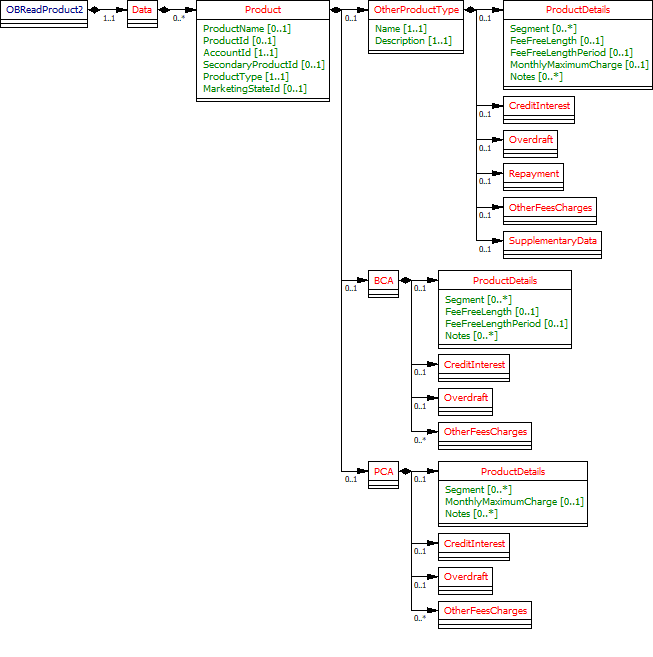Click the ProductName attribute in Product
This screenshot has width=653, height=657.
pos(246,29)
